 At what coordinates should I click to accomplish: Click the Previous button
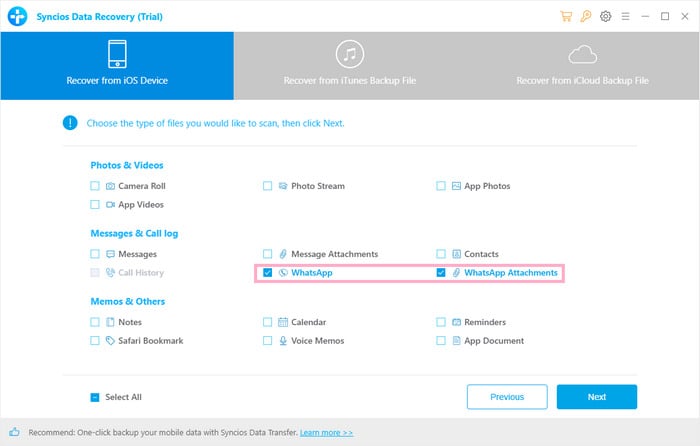(x=507, y=397)
